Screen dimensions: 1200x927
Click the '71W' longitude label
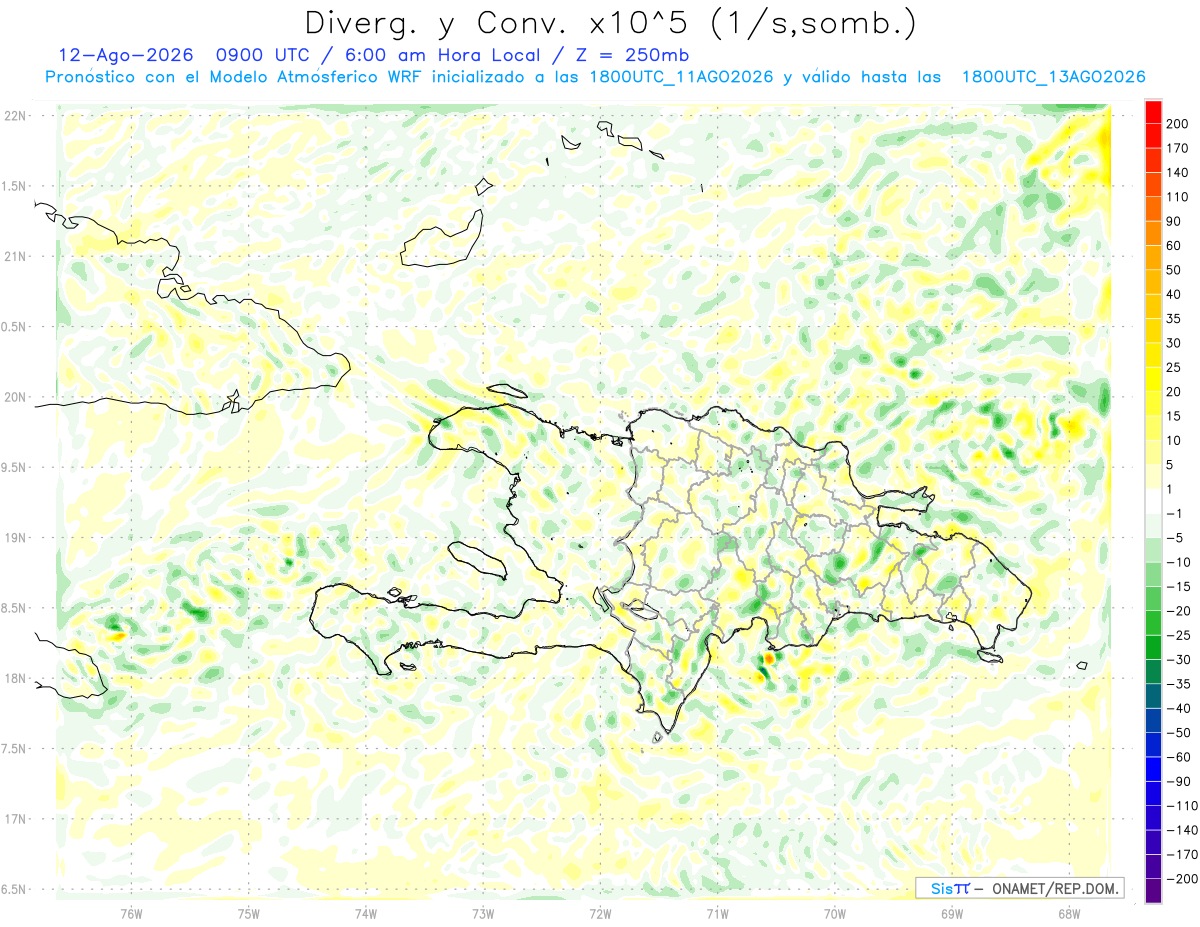click(717, 914)
